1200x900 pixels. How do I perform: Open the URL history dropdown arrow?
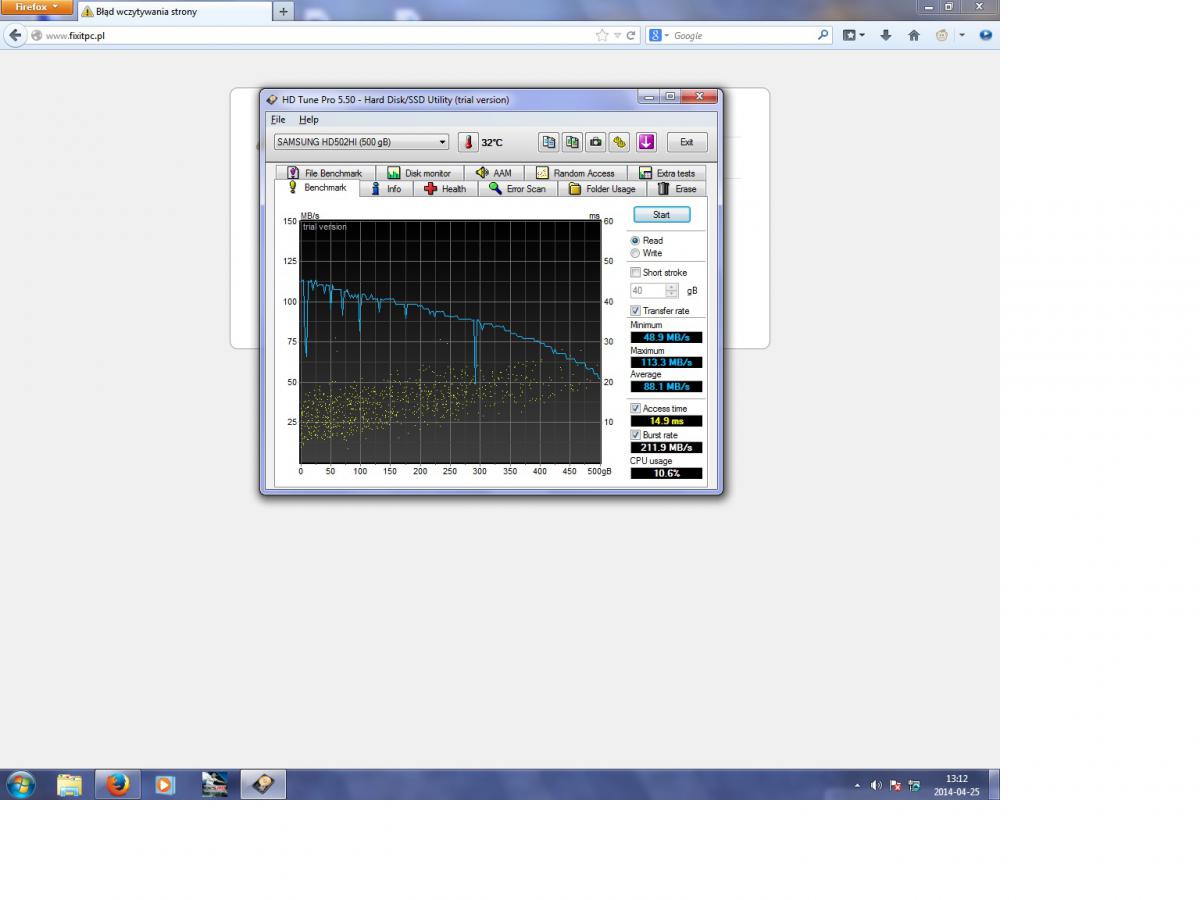point(618,35)
